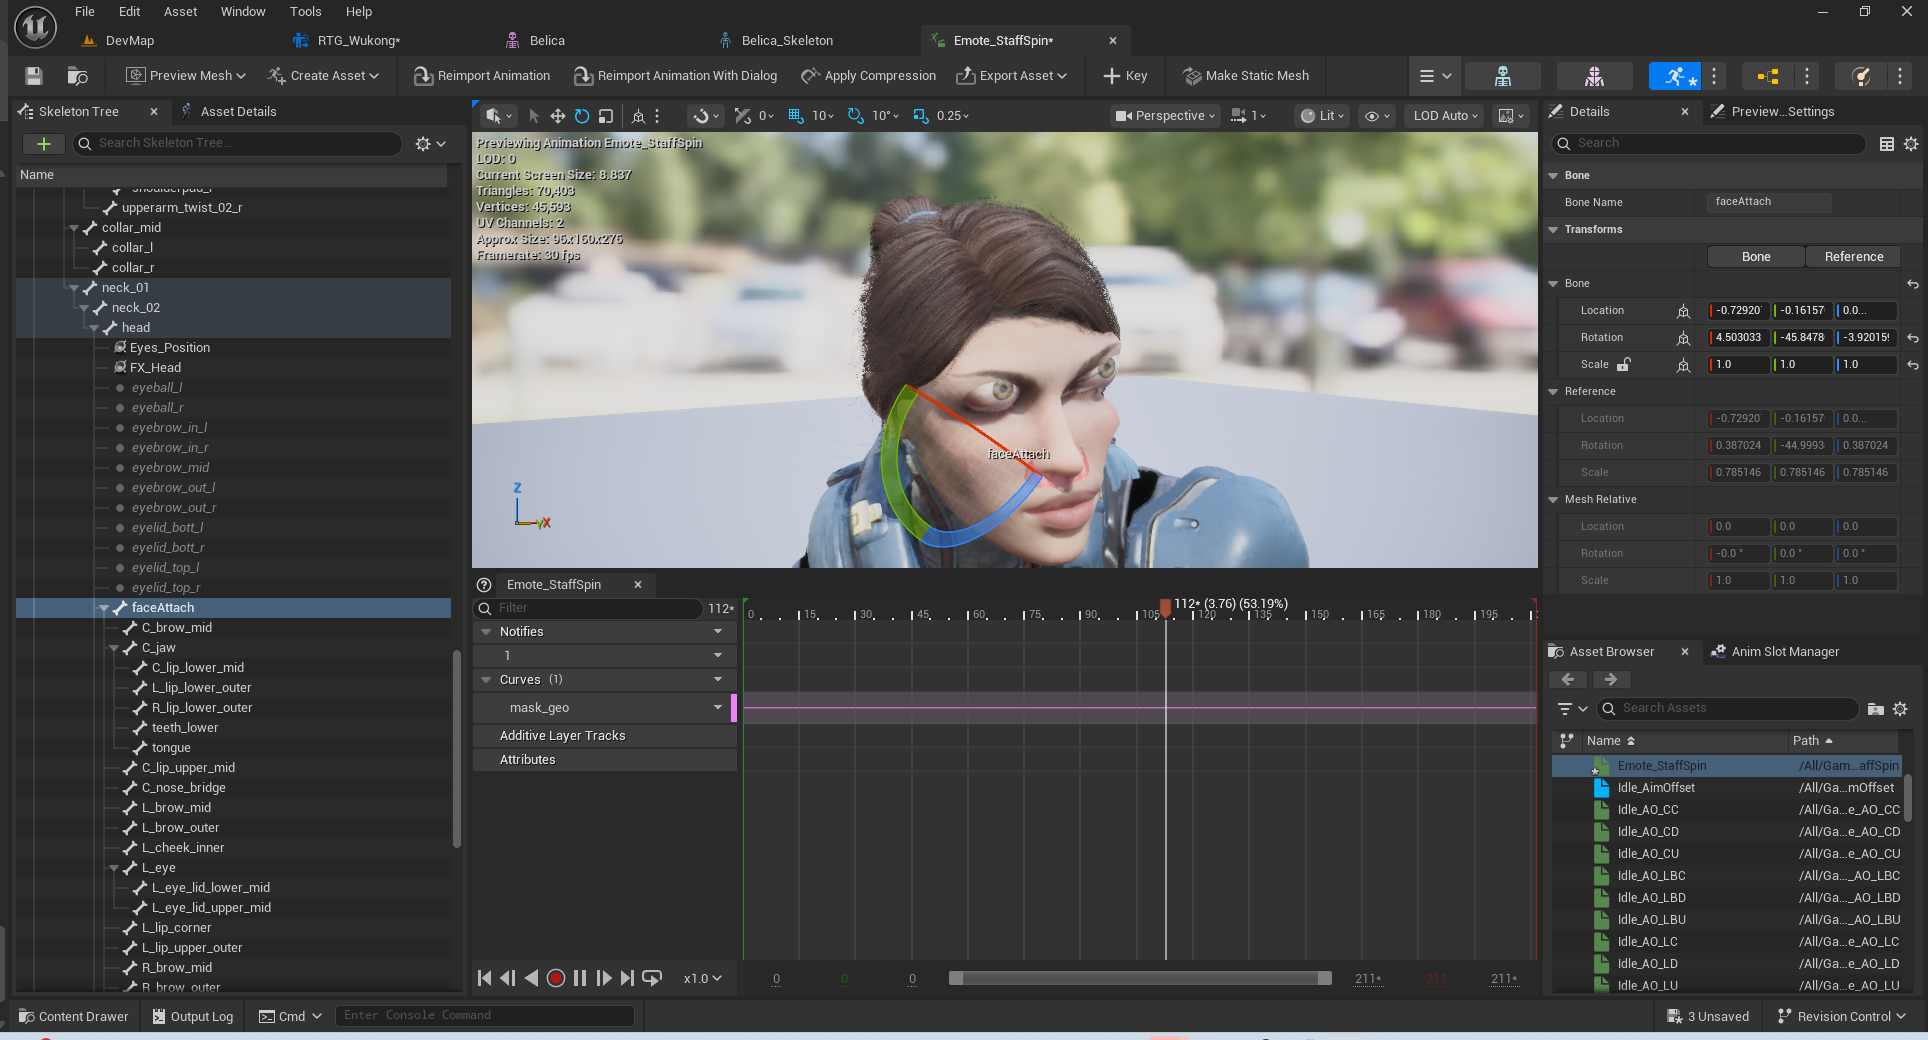Switch to Skeleton editor mode icon

point(1502,76)
